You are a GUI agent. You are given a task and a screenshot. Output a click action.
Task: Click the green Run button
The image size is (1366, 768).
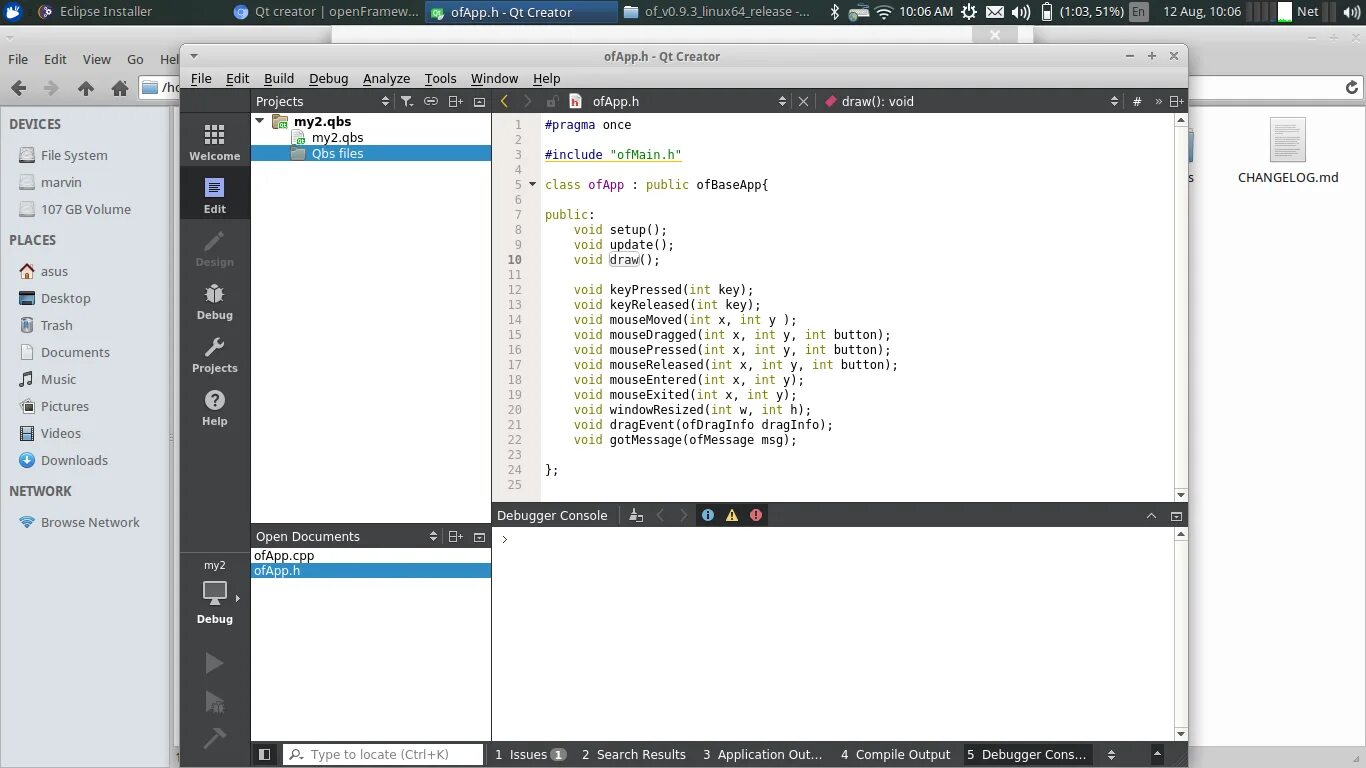coord(214,663)
